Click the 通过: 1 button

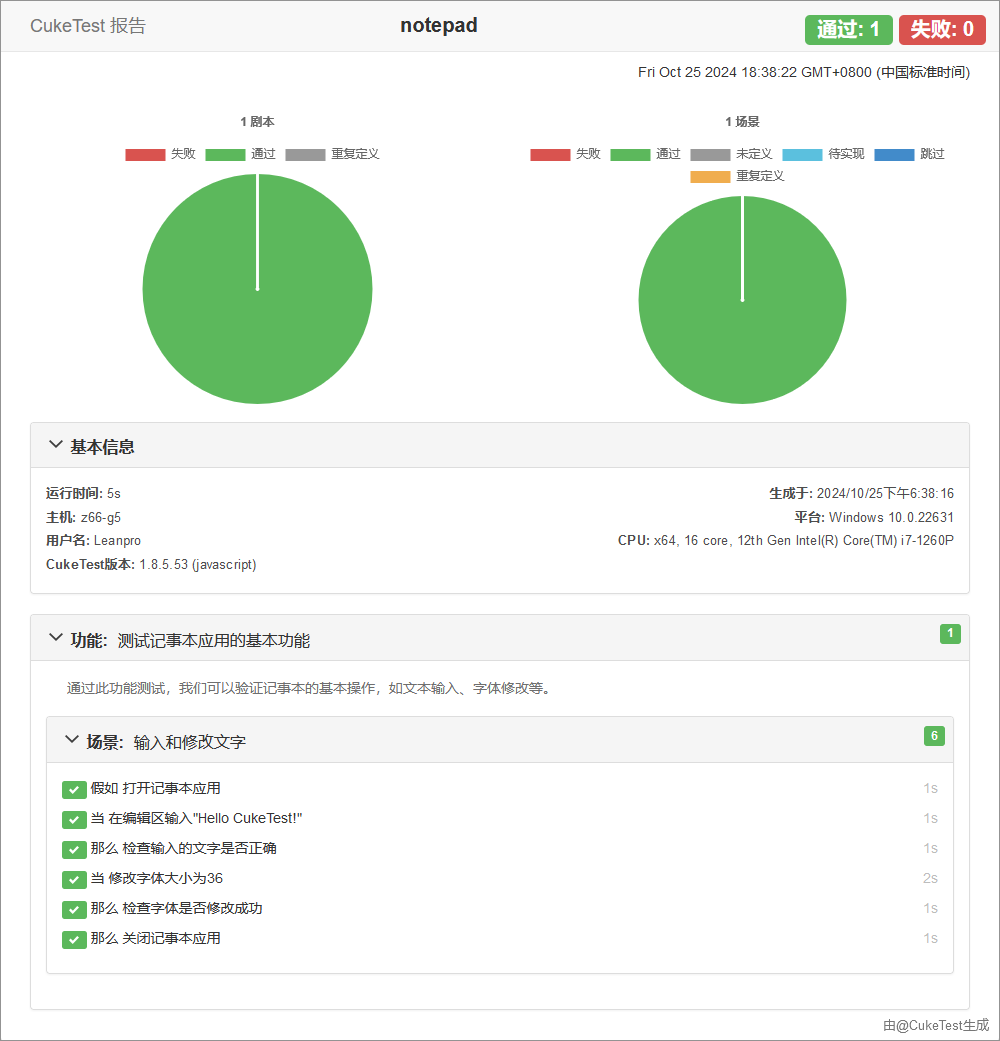(848, 30)
